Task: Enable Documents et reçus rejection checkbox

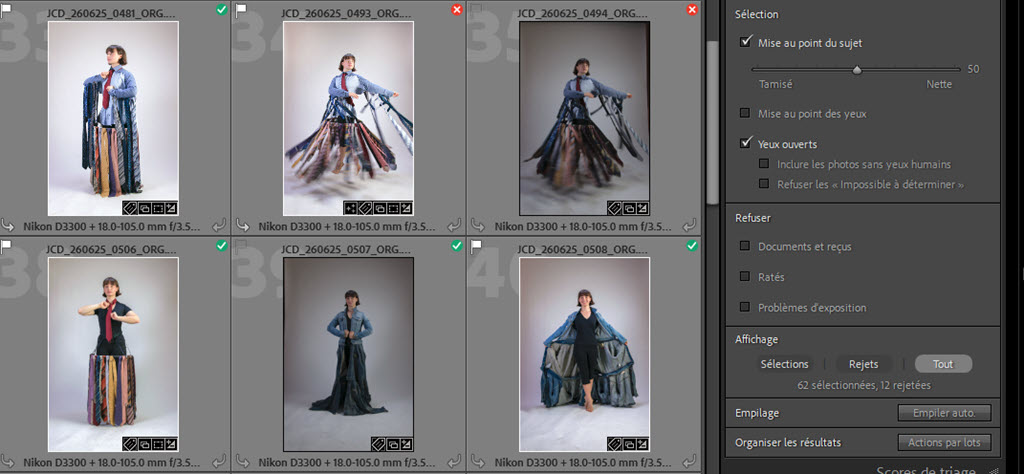Action: point(744,246)
